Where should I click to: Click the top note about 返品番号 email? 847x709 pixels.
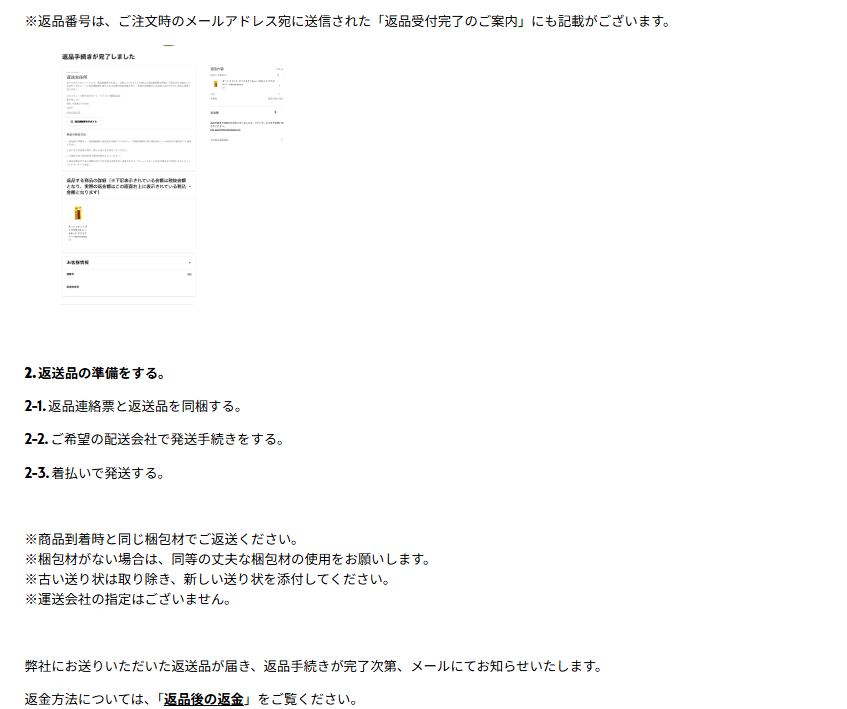[347, 21]
